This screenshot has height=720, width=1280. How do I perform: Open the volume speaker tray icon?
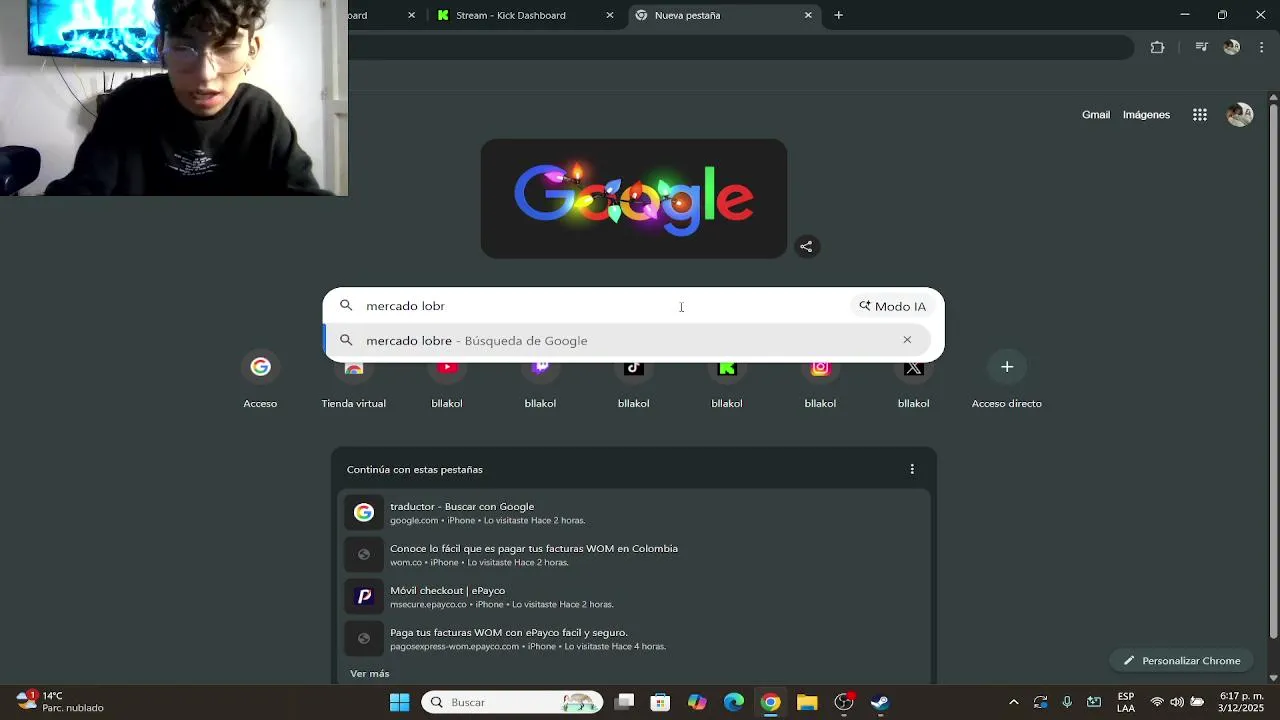click(x=1177, y=702)
